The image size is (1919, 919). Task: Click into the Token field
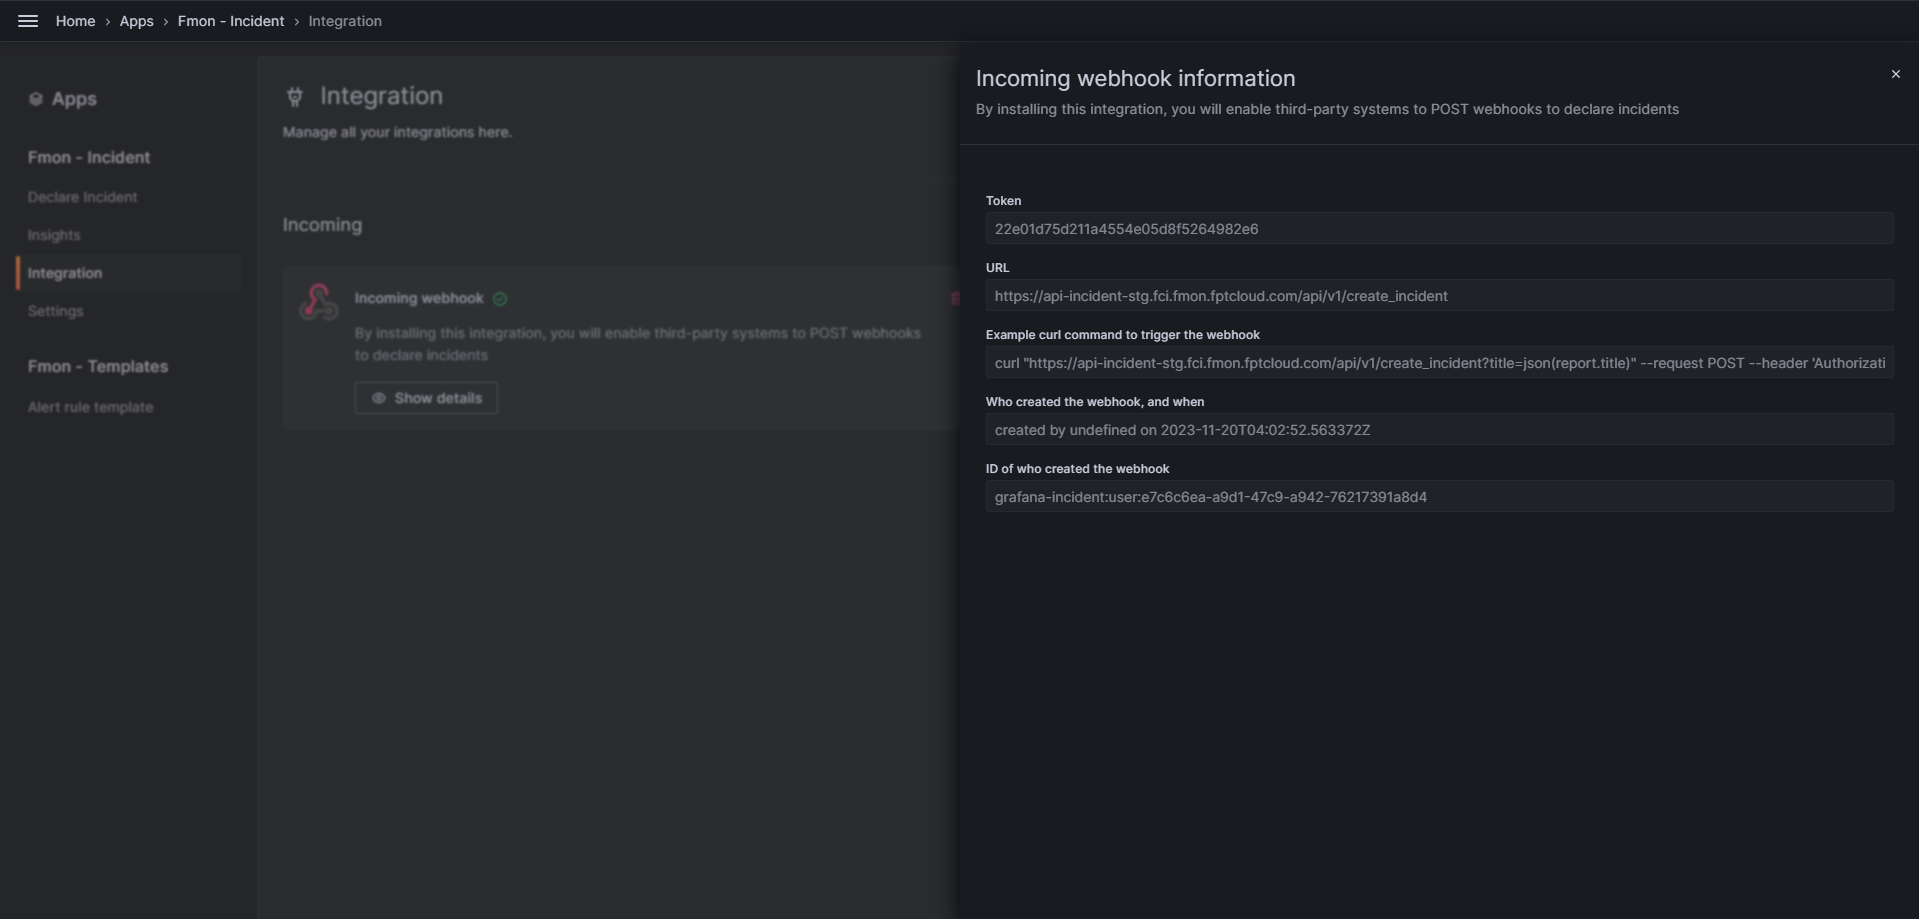1438,229
